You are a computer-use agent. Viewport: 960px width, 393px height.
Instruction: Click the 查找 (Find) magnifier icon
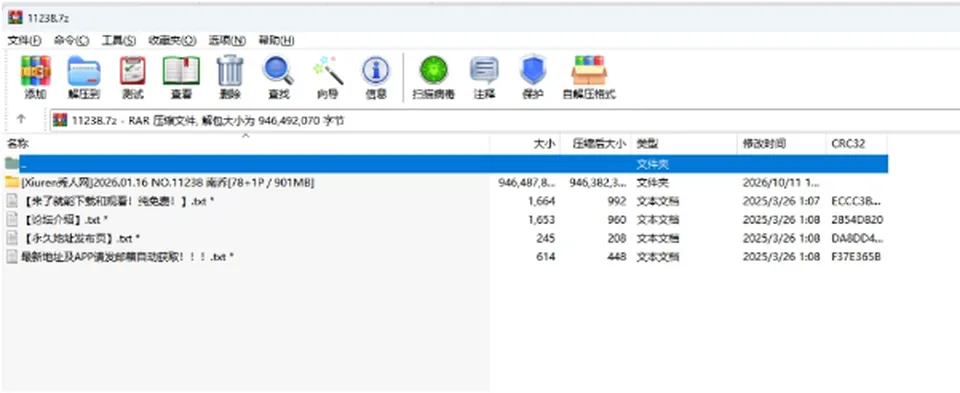(x=278, y=70)
